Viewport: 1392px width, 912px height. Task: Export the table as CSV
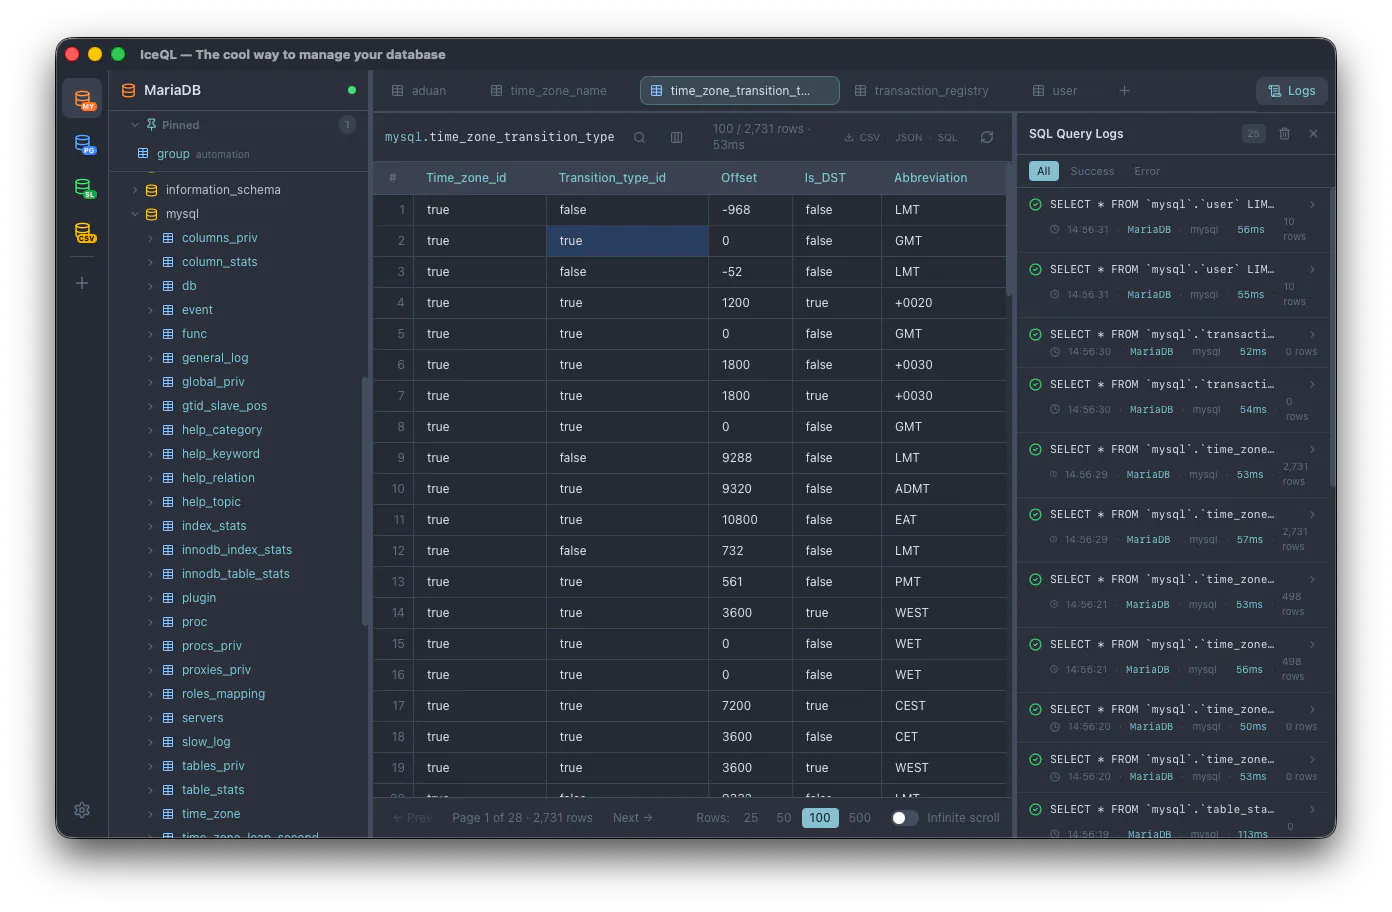(862, 138)
